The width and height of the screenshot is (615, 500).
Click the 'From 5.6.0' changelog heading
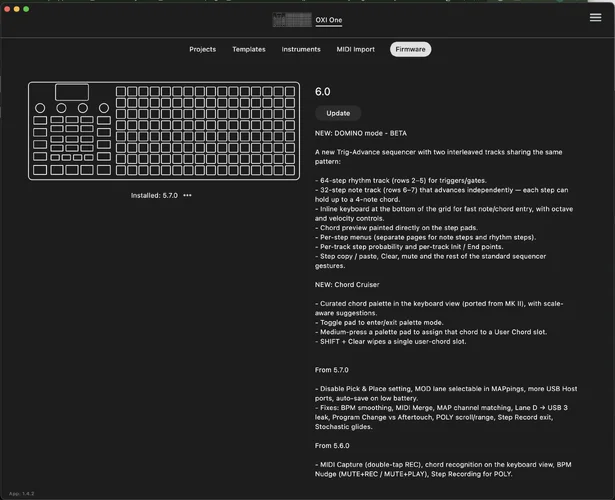[x=332, y=445]
